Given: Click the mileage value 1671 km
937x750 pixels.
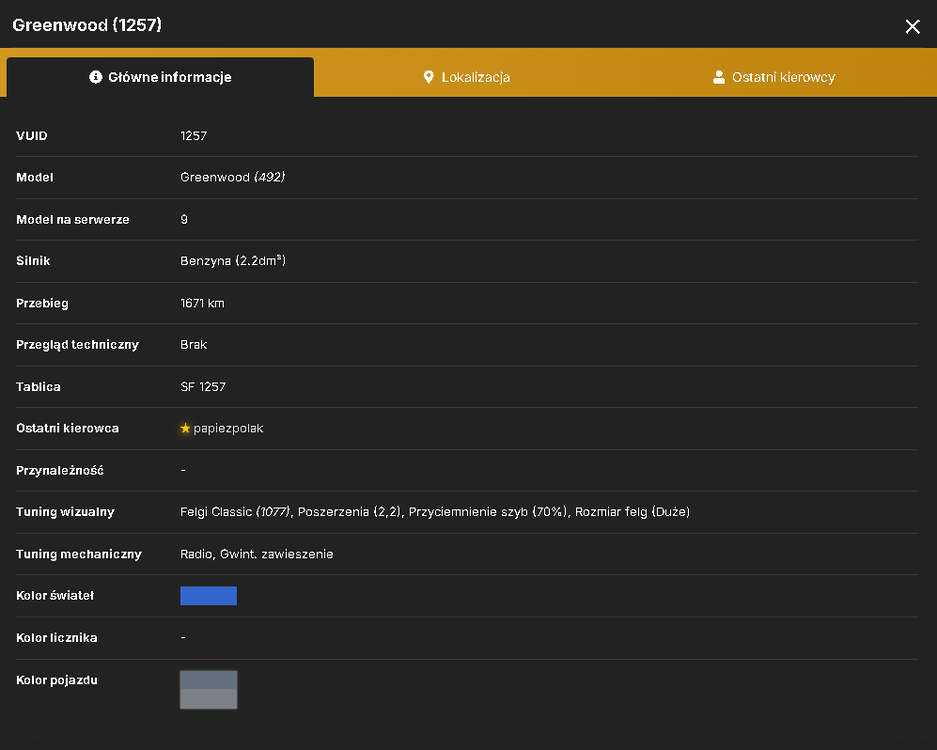Looking at the screenshot, I should click(203, 303).
